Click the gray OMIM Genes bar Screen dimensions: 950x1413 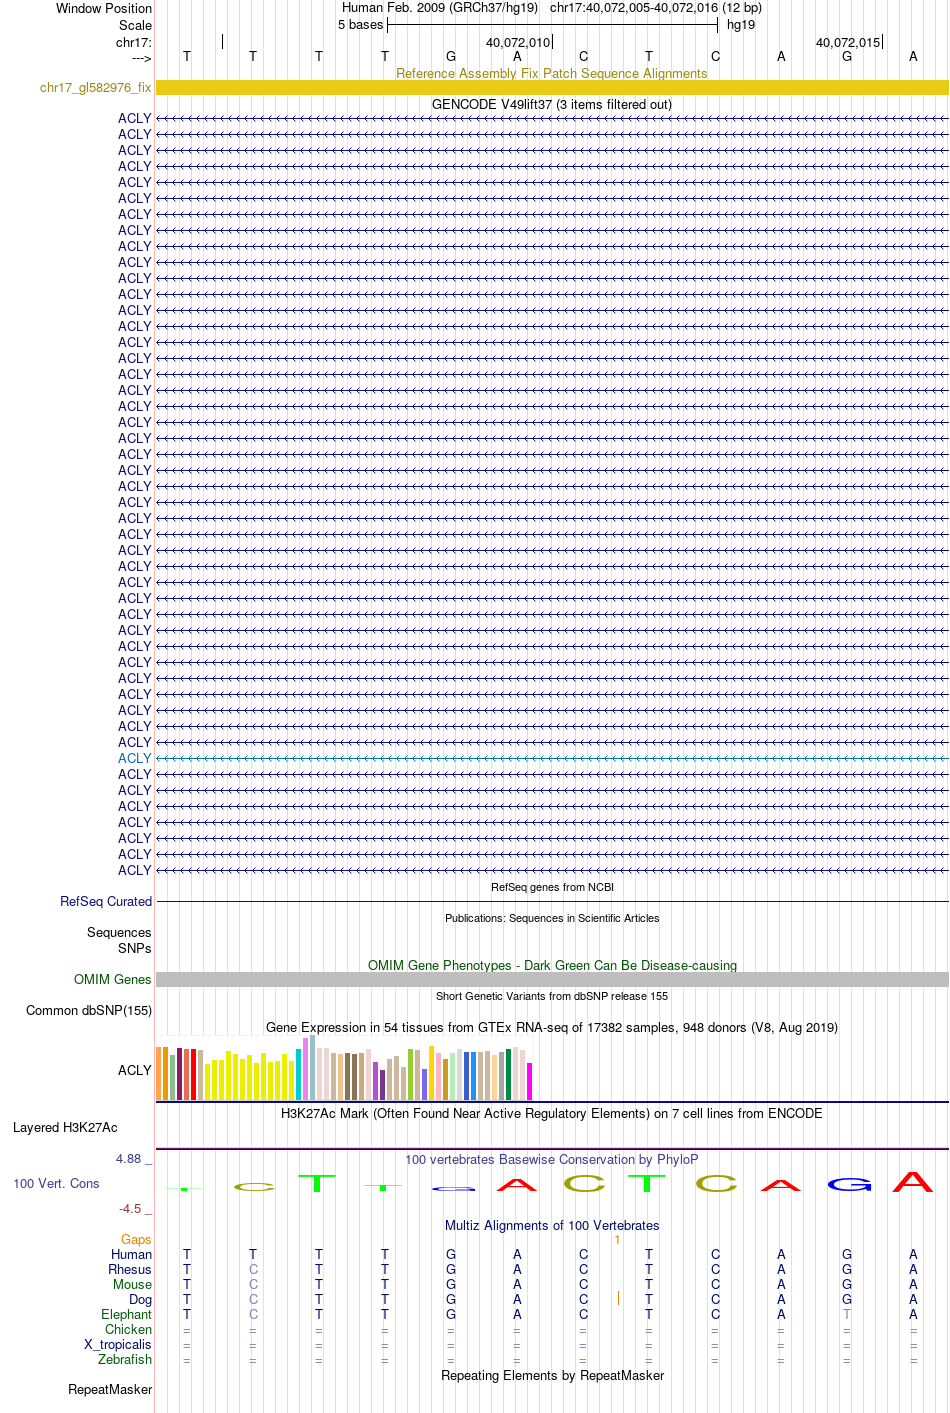point(552,979)
